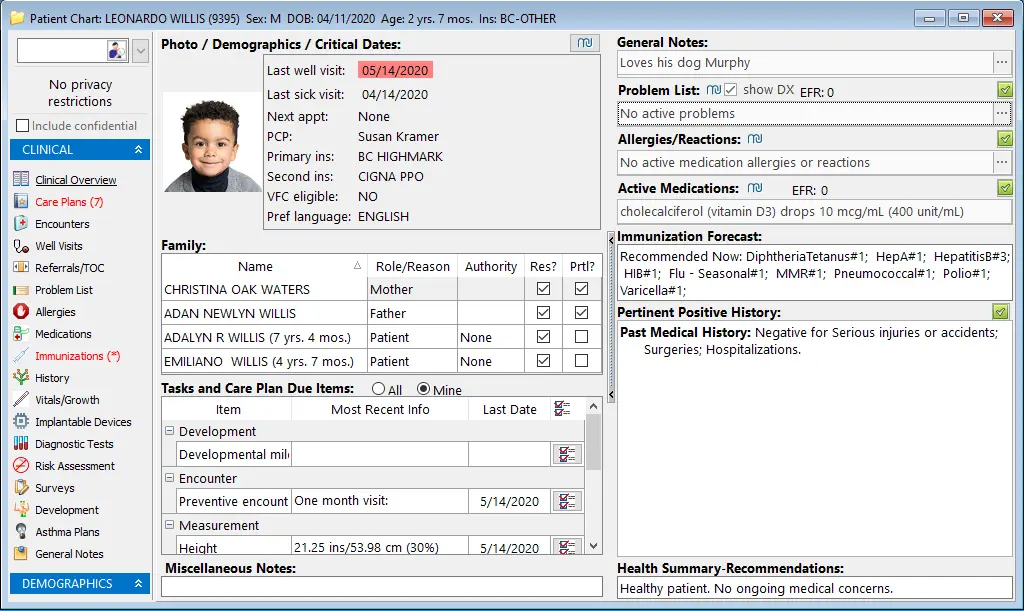Select the All radio button for tasks
Viewport: 1024px width, 611px height.
(378, 389)
